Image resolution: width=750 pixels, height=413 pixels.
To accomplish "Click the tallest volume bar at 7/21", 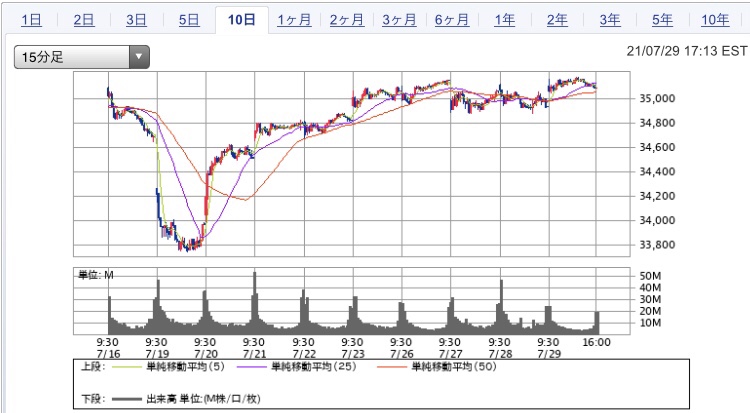I will click(x=255, y=303).
